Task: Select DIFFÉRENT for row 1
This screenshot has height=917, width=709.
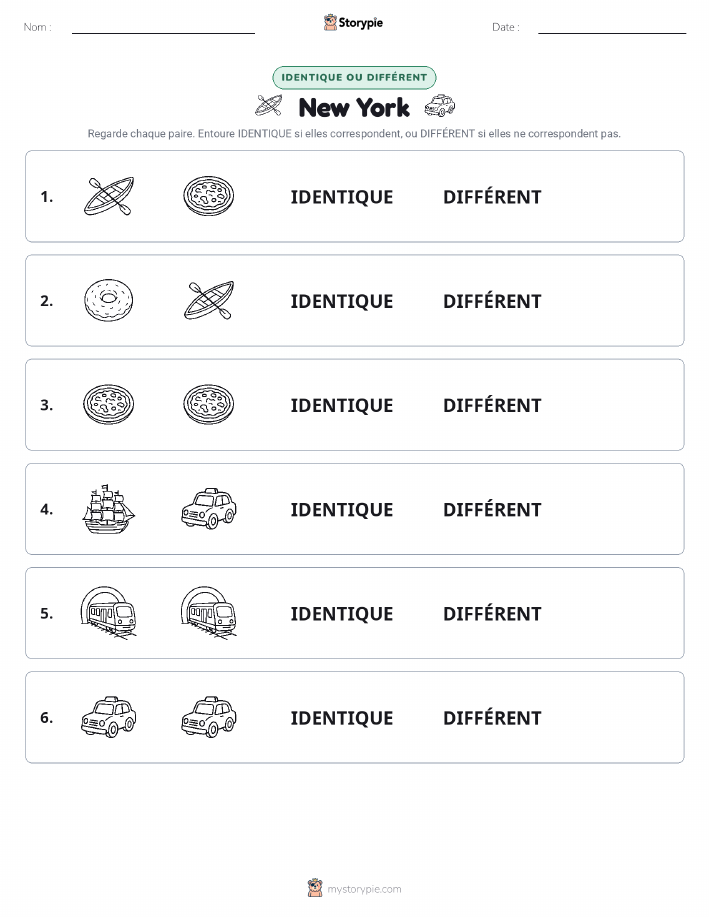Action: 492,197
